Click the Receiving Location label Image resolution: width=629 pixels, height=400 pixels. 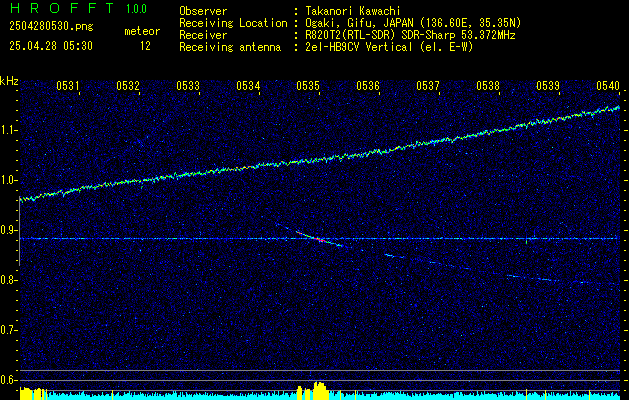pos(233,23)
